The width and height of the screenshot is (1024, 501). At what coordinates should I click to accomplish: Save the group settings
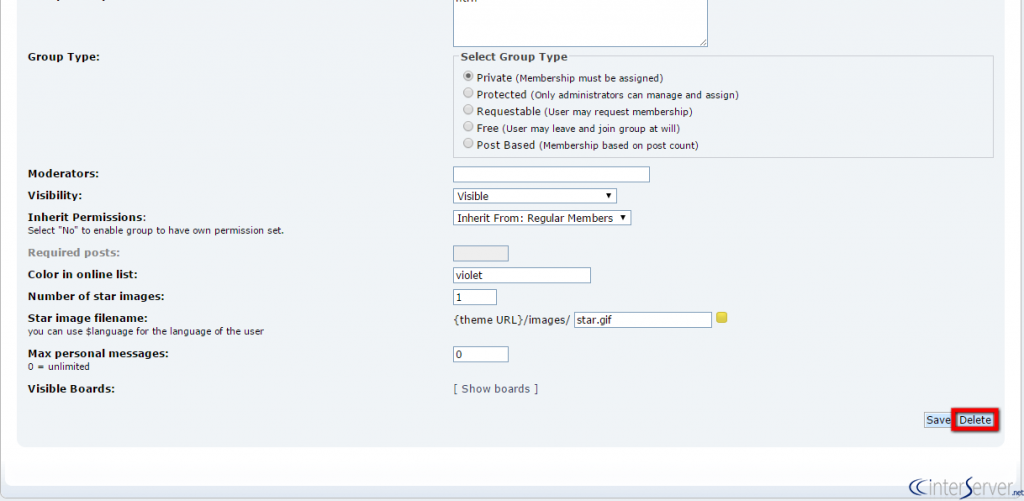pyautogui.click(x=938, y=420)
